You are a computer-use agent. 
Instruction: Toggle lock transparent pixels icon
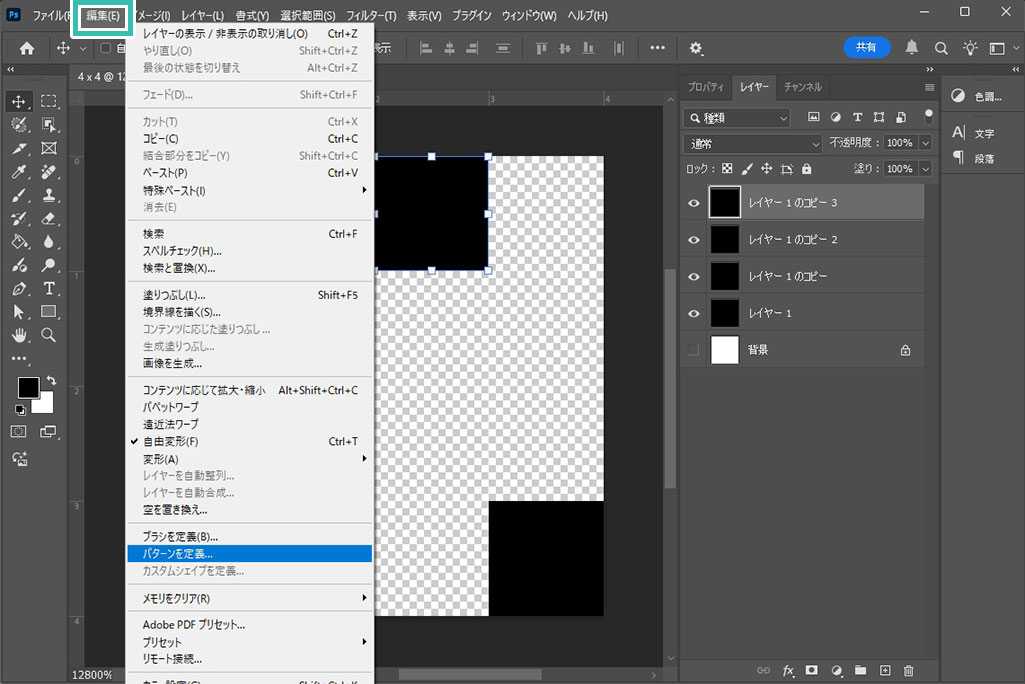[727, 169]
